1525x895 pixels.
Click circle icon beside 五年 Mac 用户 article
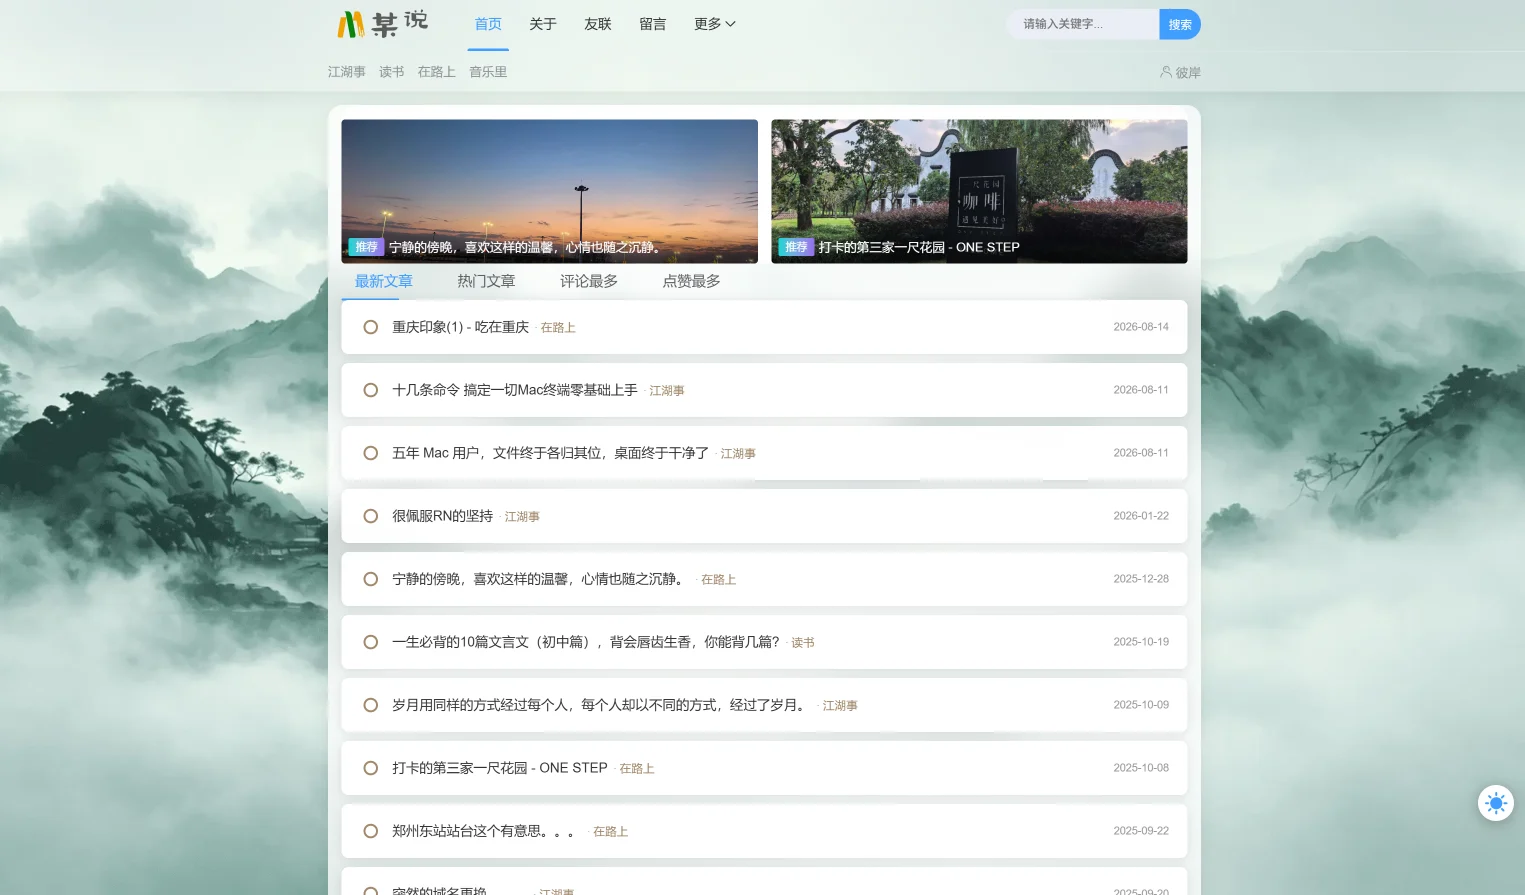[x=371, y=453]
